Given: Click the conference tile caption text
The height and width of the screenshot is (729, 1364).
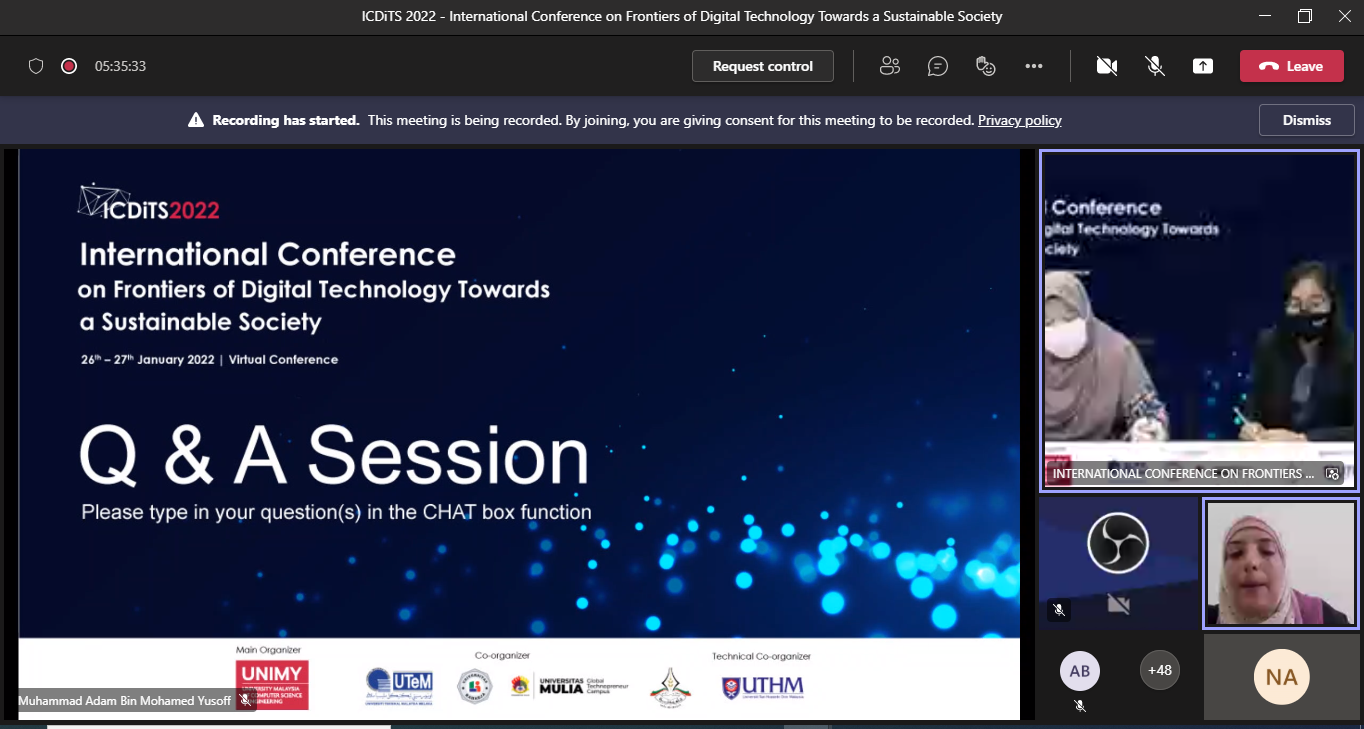Looking at the screenshot, I should point(1183,474).
